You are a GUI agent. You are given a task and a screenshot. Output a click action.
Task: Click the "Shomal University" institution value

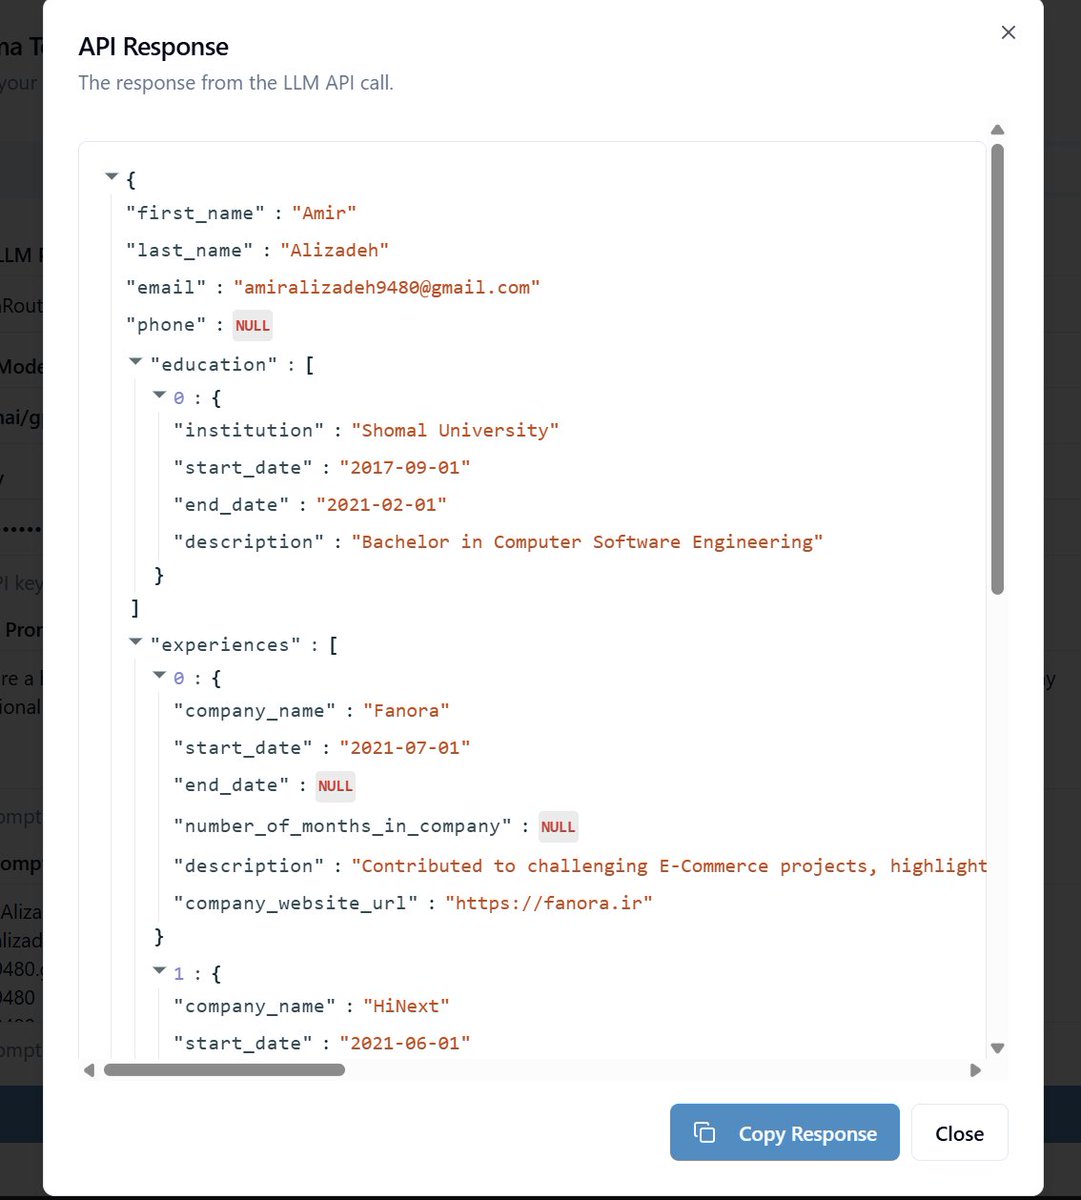[454, 430]
